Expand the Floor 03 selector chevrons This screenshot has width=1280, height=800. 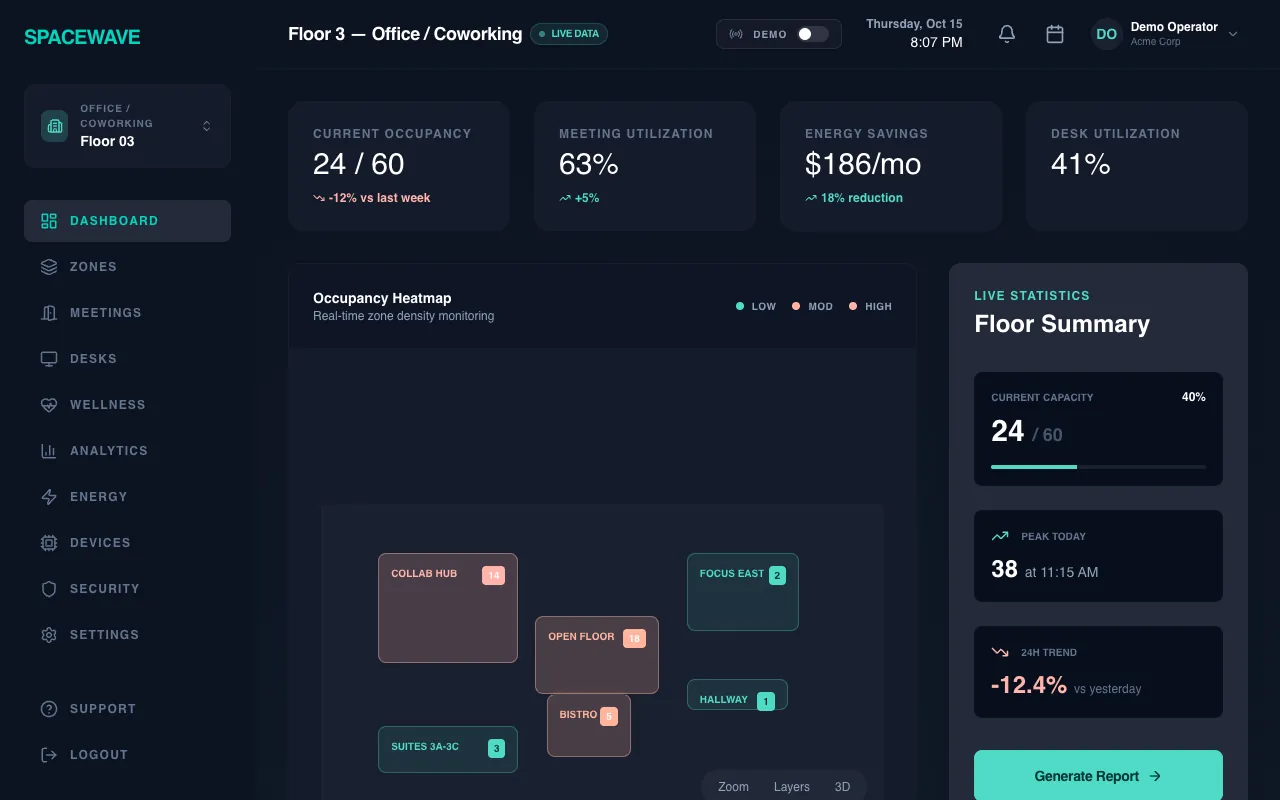pyautogui.click(x=206, y=126)
